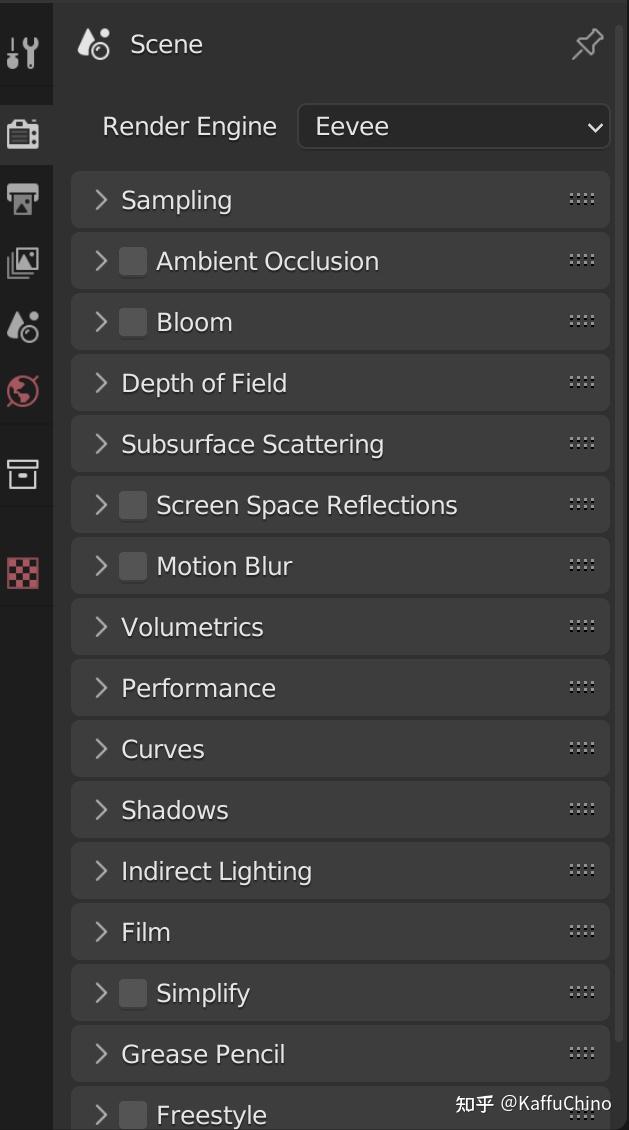The width and height of the screenshot is (629, 1130).
Task: Select the Scene properties tab icon
Action: [23, 327]
